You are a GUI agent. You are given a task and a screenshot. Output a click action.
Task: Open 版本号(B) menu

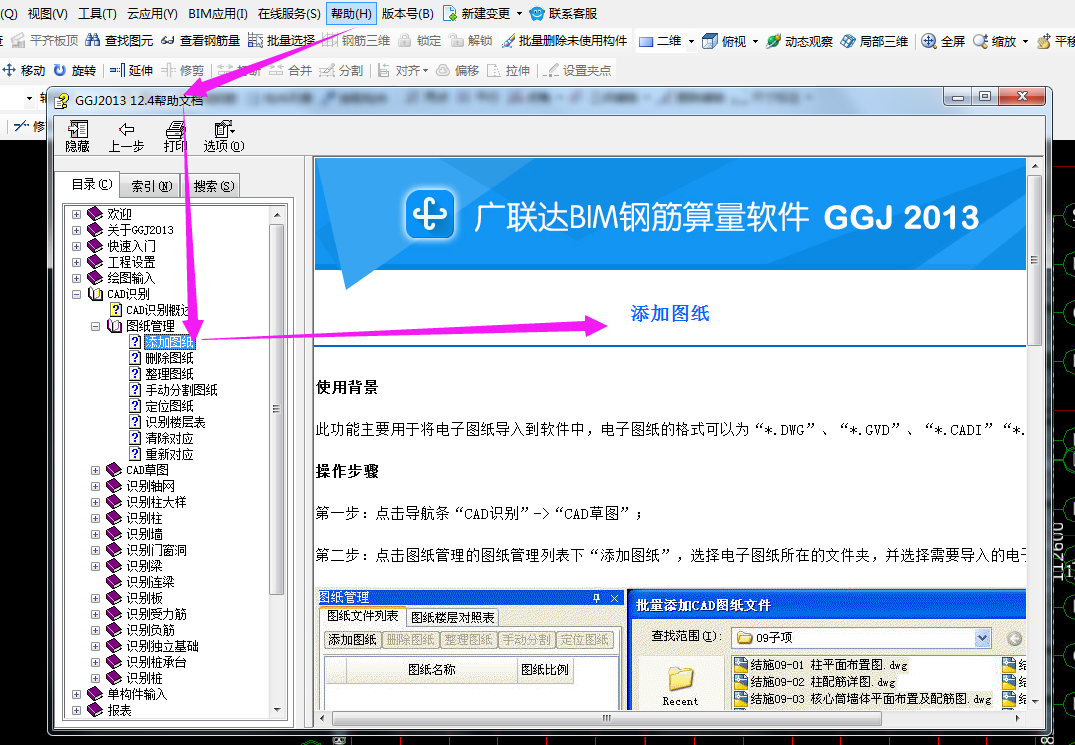407,14
